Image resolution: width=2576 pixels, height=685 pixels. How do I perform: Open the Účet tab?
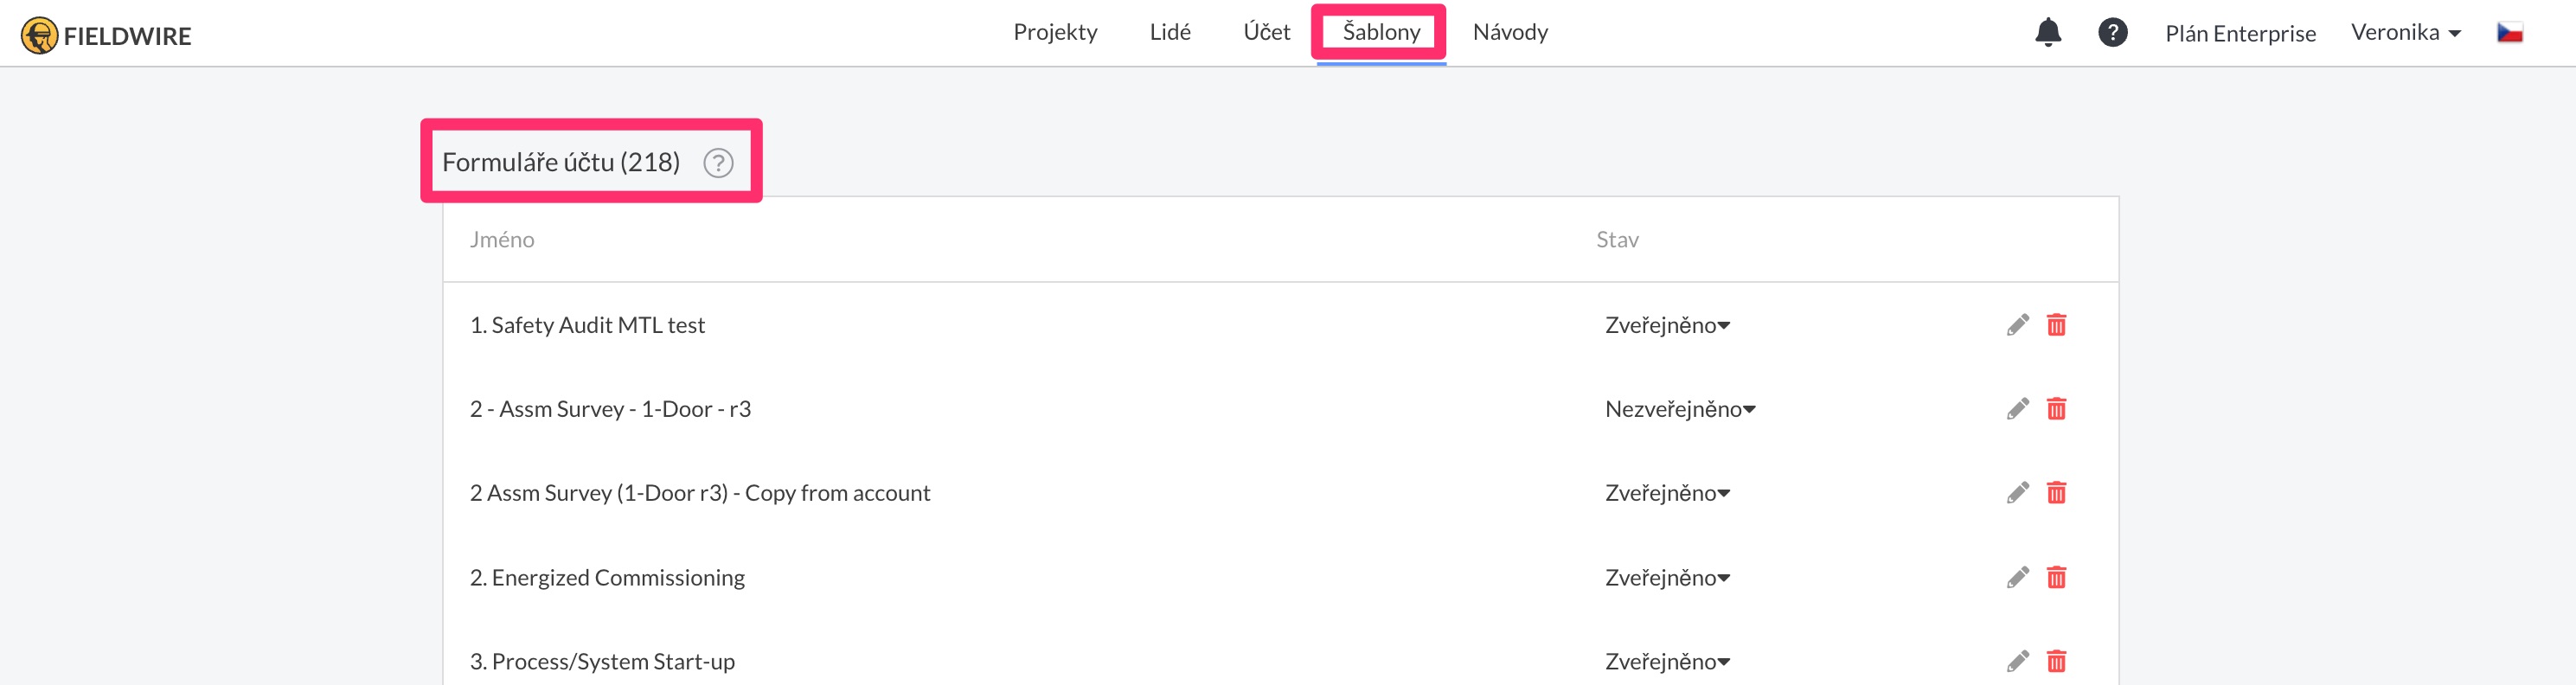click(1266, 33)
